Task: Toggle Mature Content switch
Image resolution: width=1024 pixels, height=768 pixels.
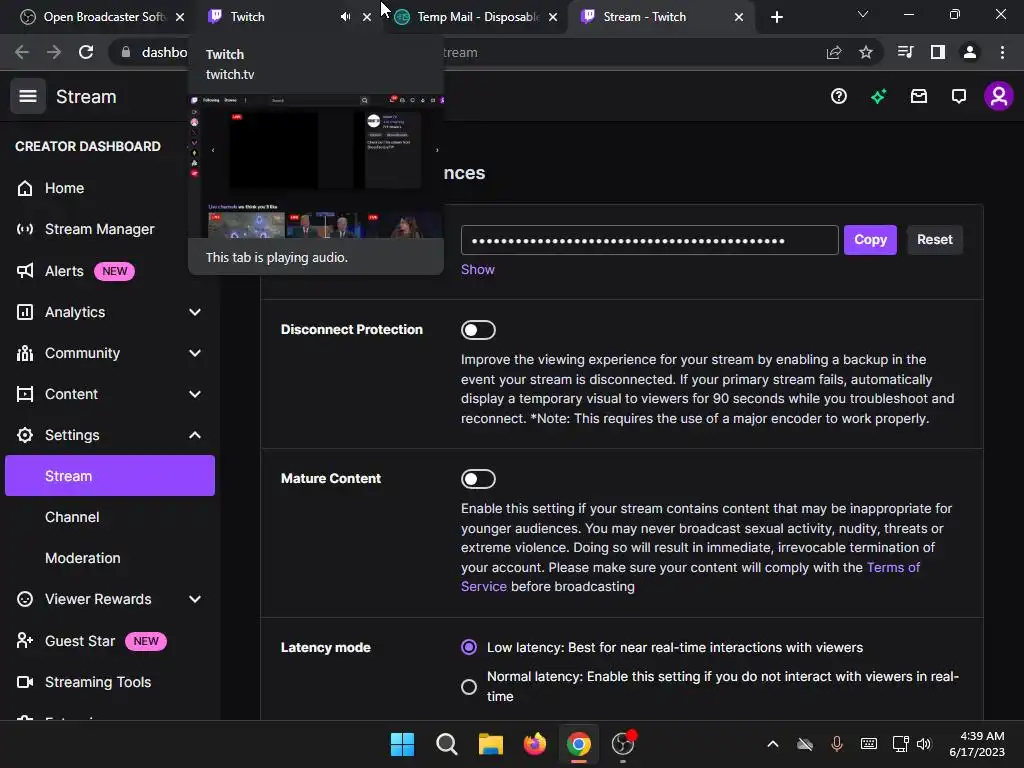Action: [478, 479]
